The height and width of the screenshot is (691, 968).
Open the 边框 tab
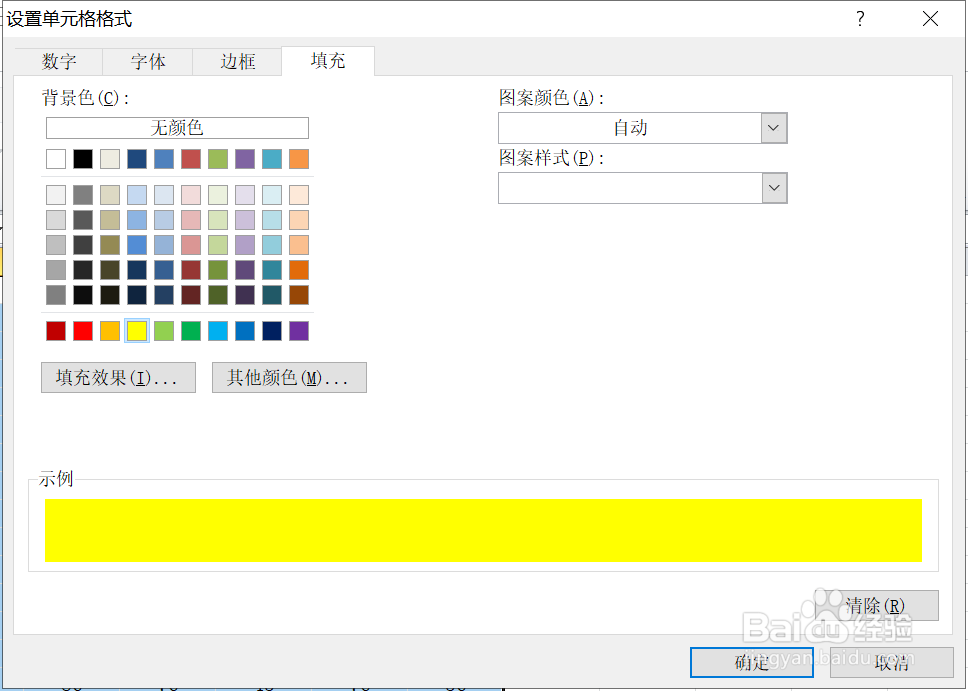(236, 61)
